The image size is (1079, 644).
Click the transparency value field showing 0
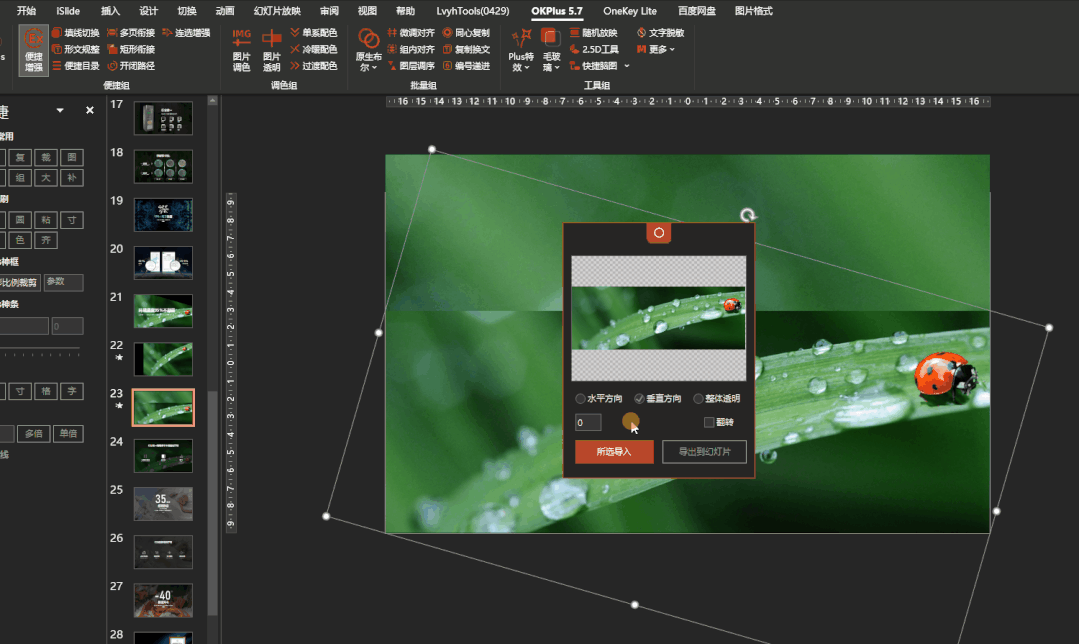tap(588, 422)
